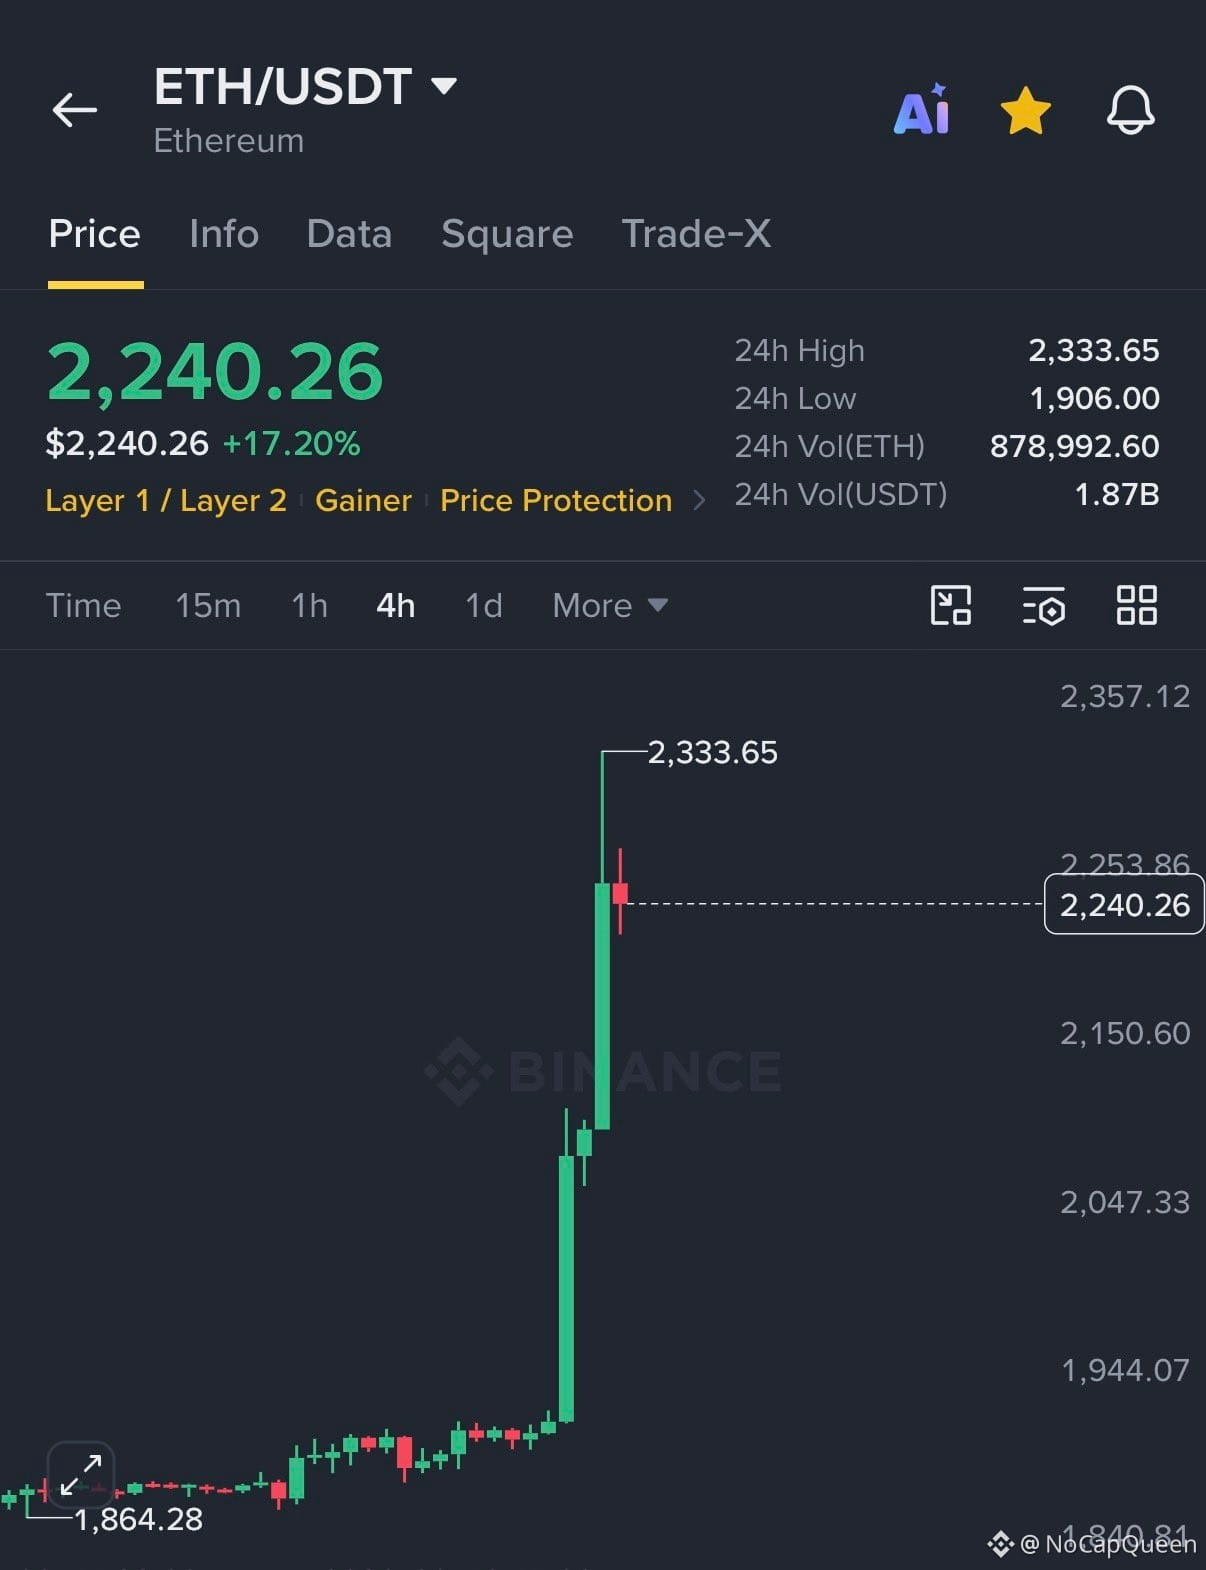1206x1570 pixels.
Task: Tap the back arrow icon
Action: coord(75,110)
